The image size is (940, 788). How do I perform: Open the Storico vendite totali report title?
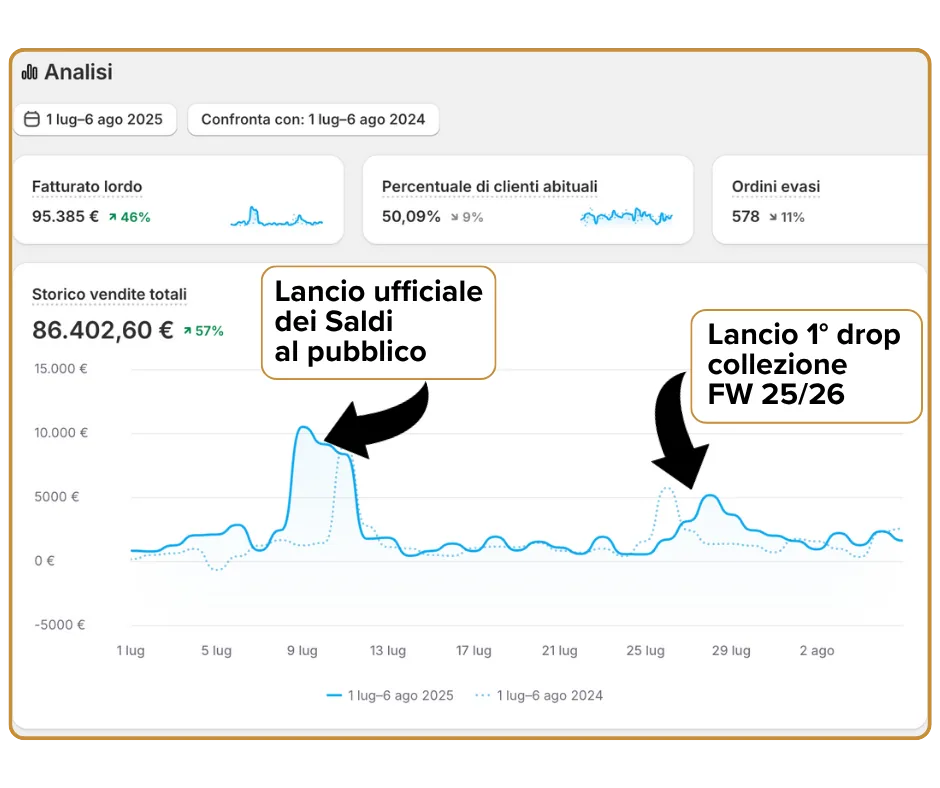[109, 294]
